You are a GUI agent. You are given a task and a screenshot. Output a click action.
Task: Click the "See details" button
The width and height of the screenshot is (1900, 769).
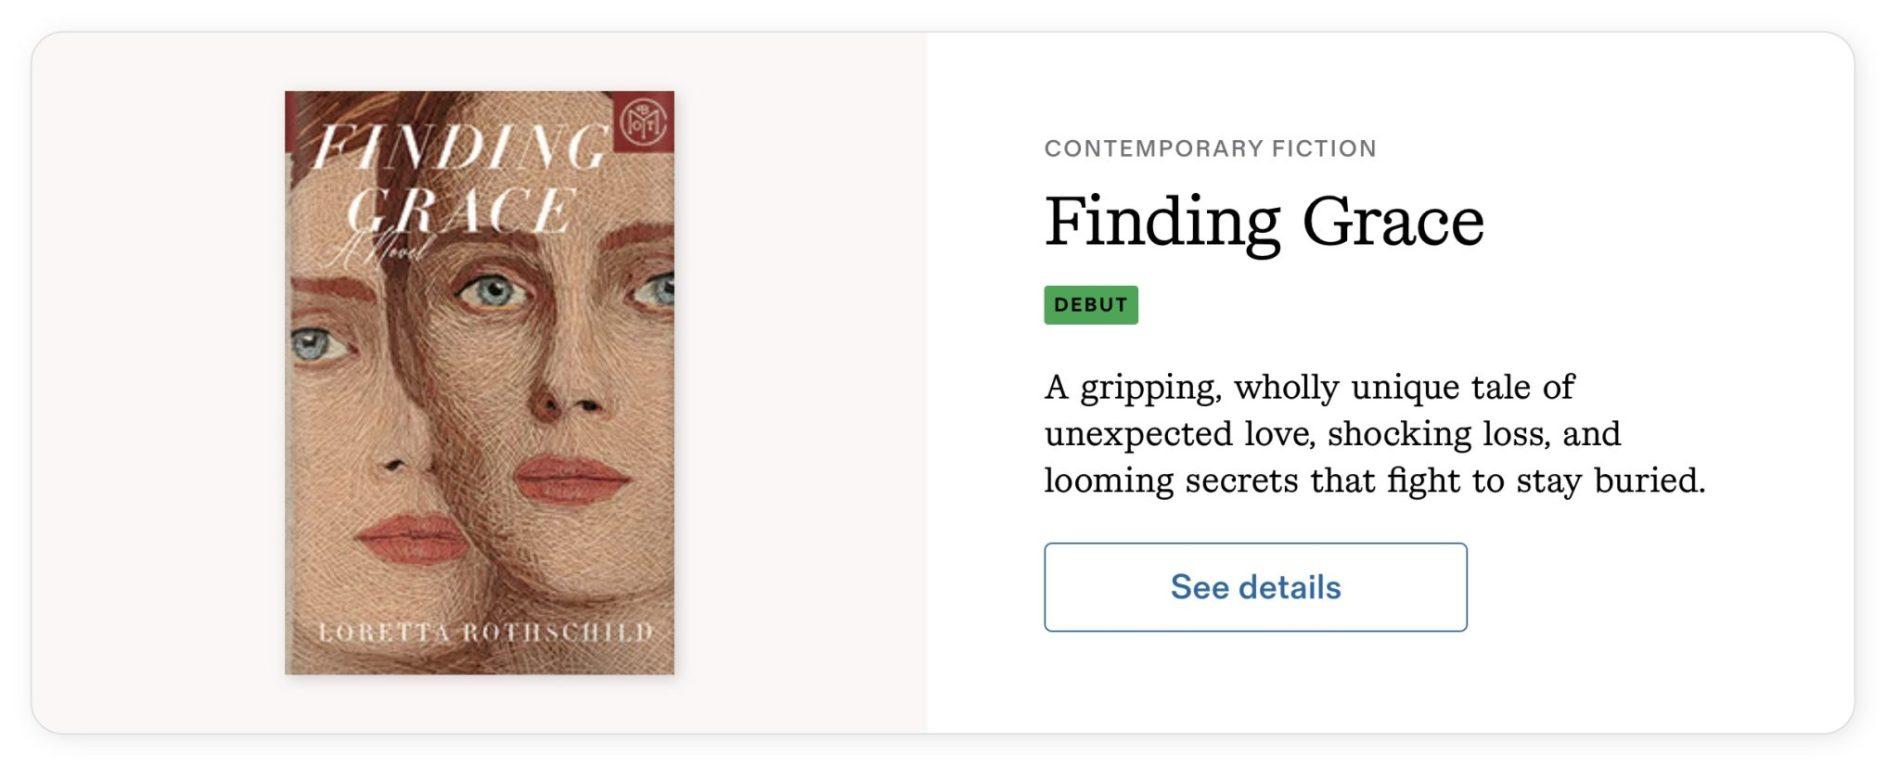(x=1255, y=587)
